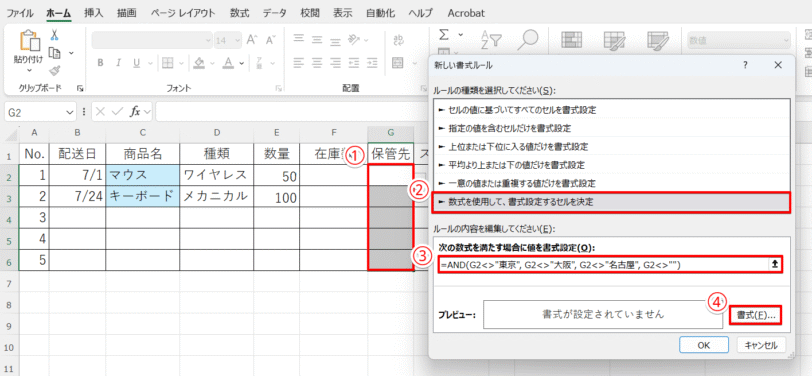Image resolution: width=812 pixels, height=376 pixels.
Task: Click the Borders grid icon
Action: click(167, 63)
